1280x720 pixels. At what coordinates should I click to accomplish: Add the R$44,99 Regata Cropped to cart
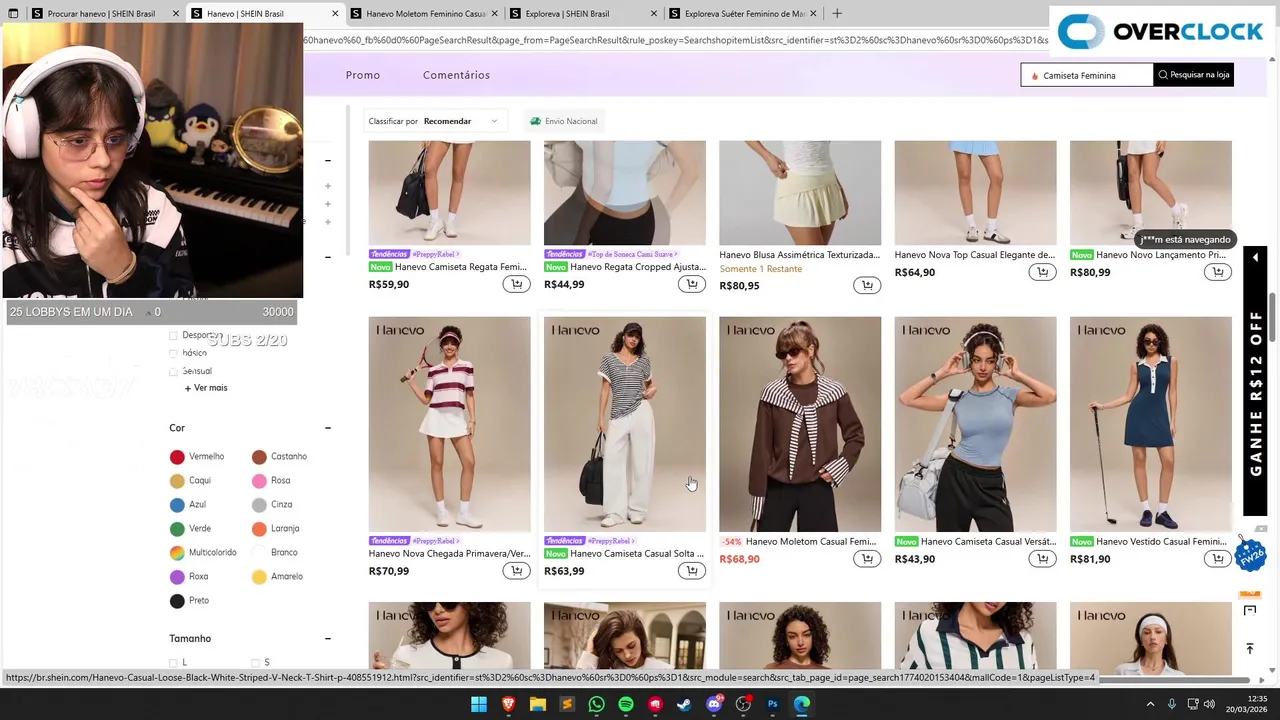pyautogui.click(x=691, y=284)
